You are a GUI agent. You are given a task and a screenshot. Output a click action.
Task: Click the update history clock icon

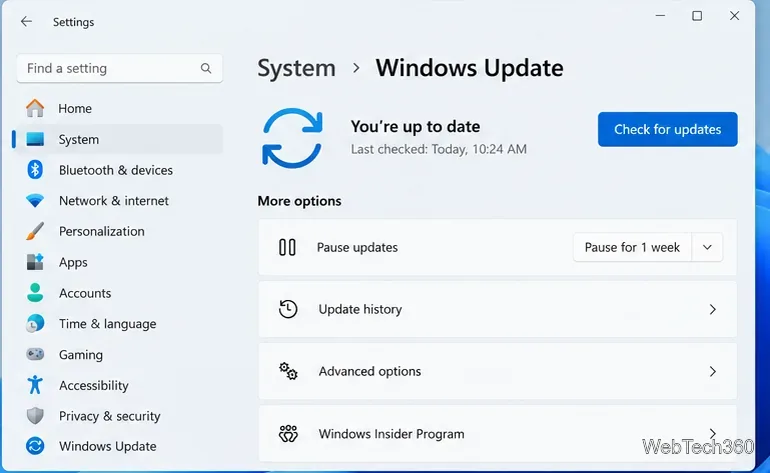288,309
